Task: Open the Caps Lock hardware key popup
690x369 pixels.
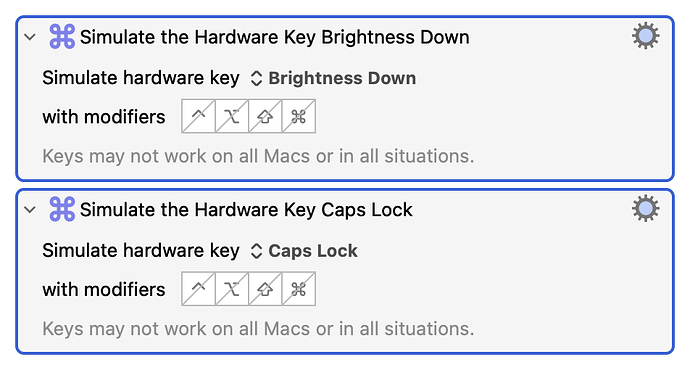Action: pyautogui.click(x=304, y=251)
